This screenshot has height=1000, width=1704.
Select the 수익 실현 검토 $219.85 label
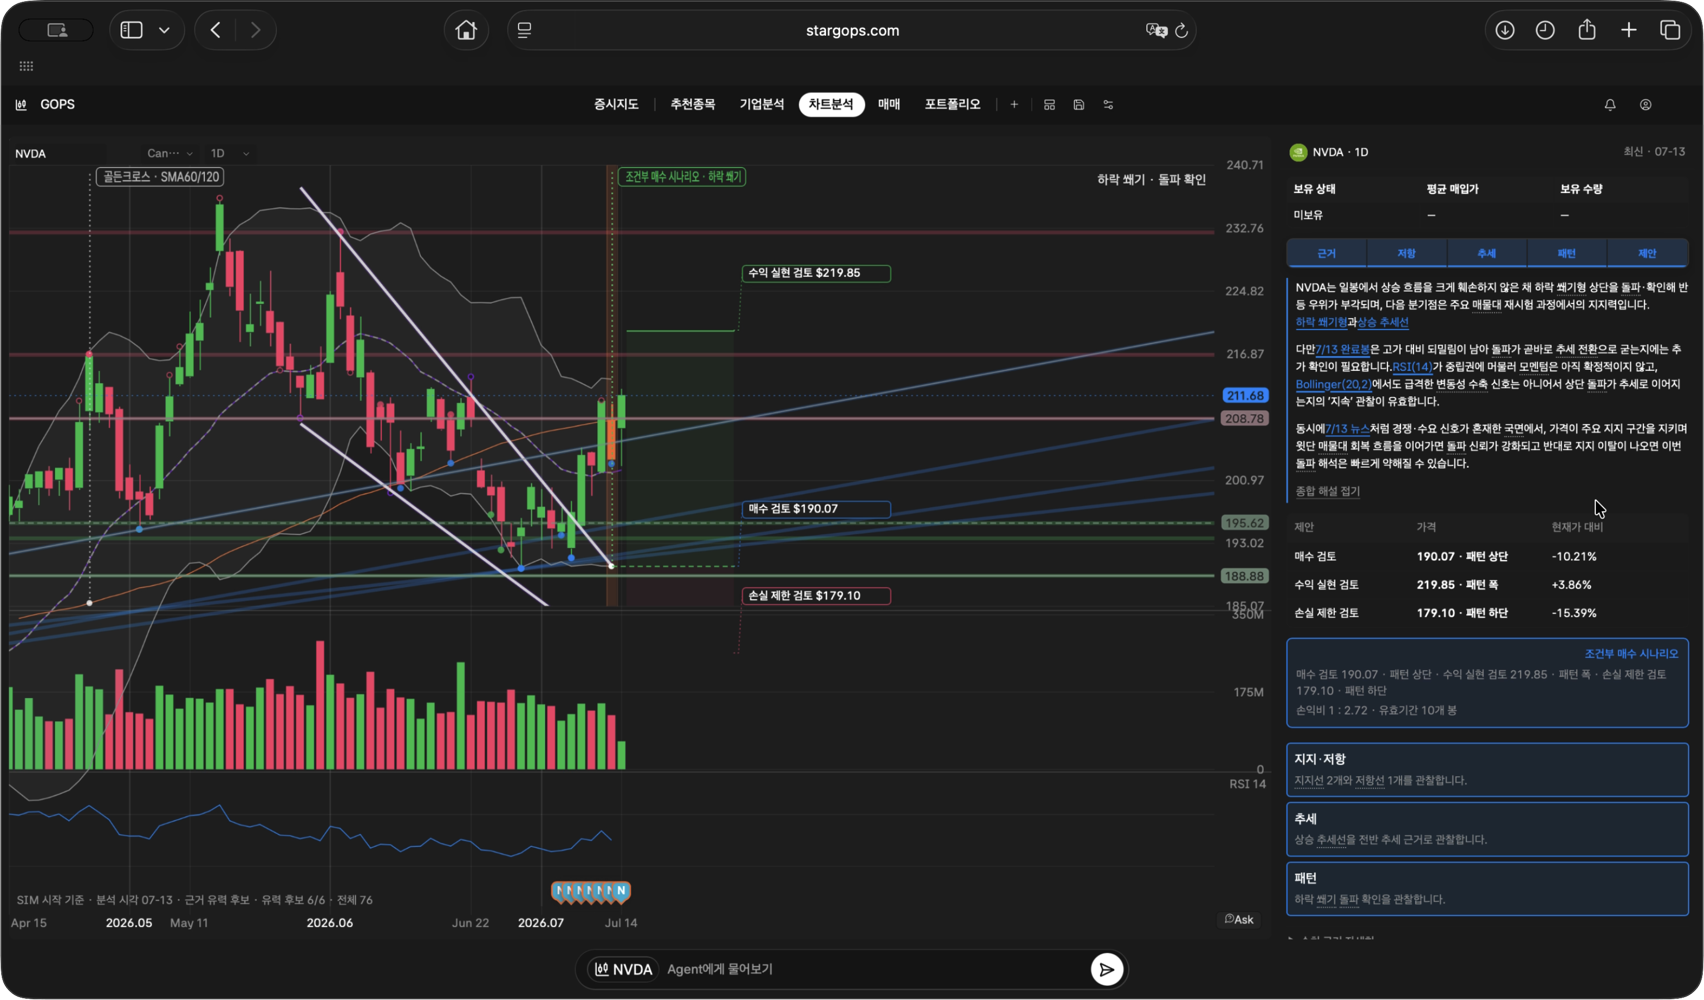[816, 273]
